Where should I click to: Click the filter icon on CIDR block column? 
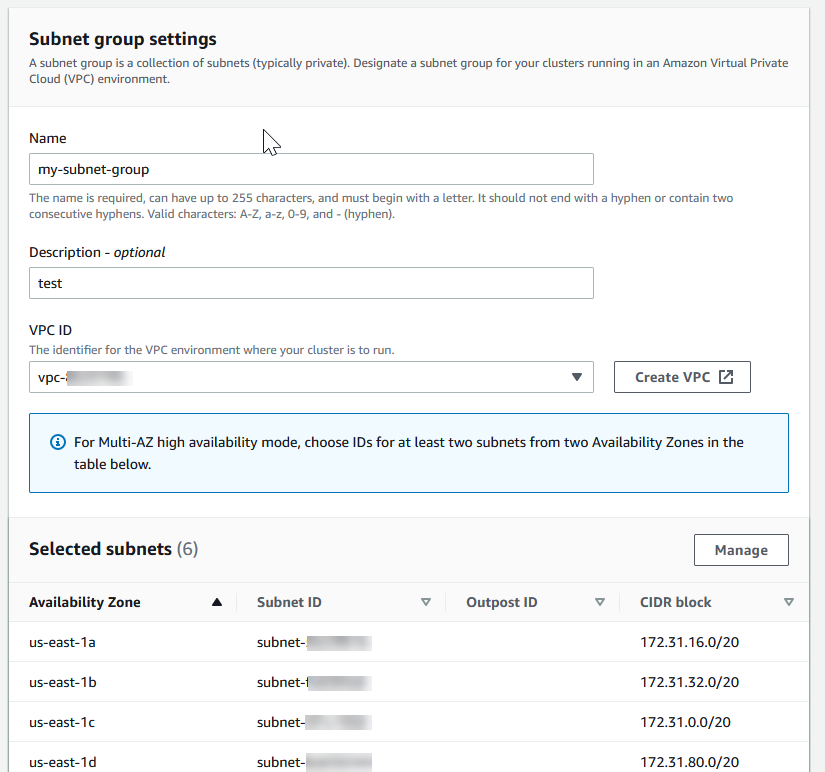point(789,601)
